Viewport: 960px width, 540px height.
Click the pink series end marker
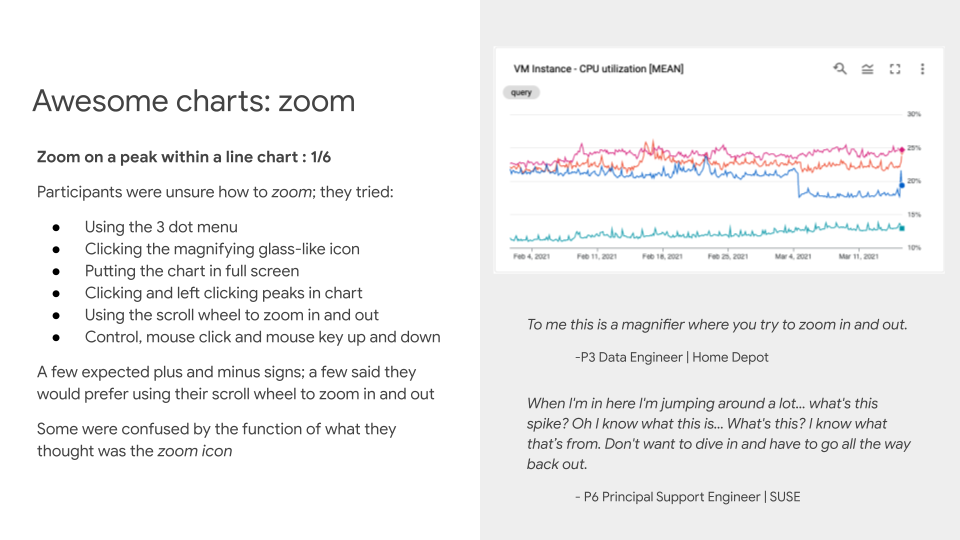[x=902, y=149]
